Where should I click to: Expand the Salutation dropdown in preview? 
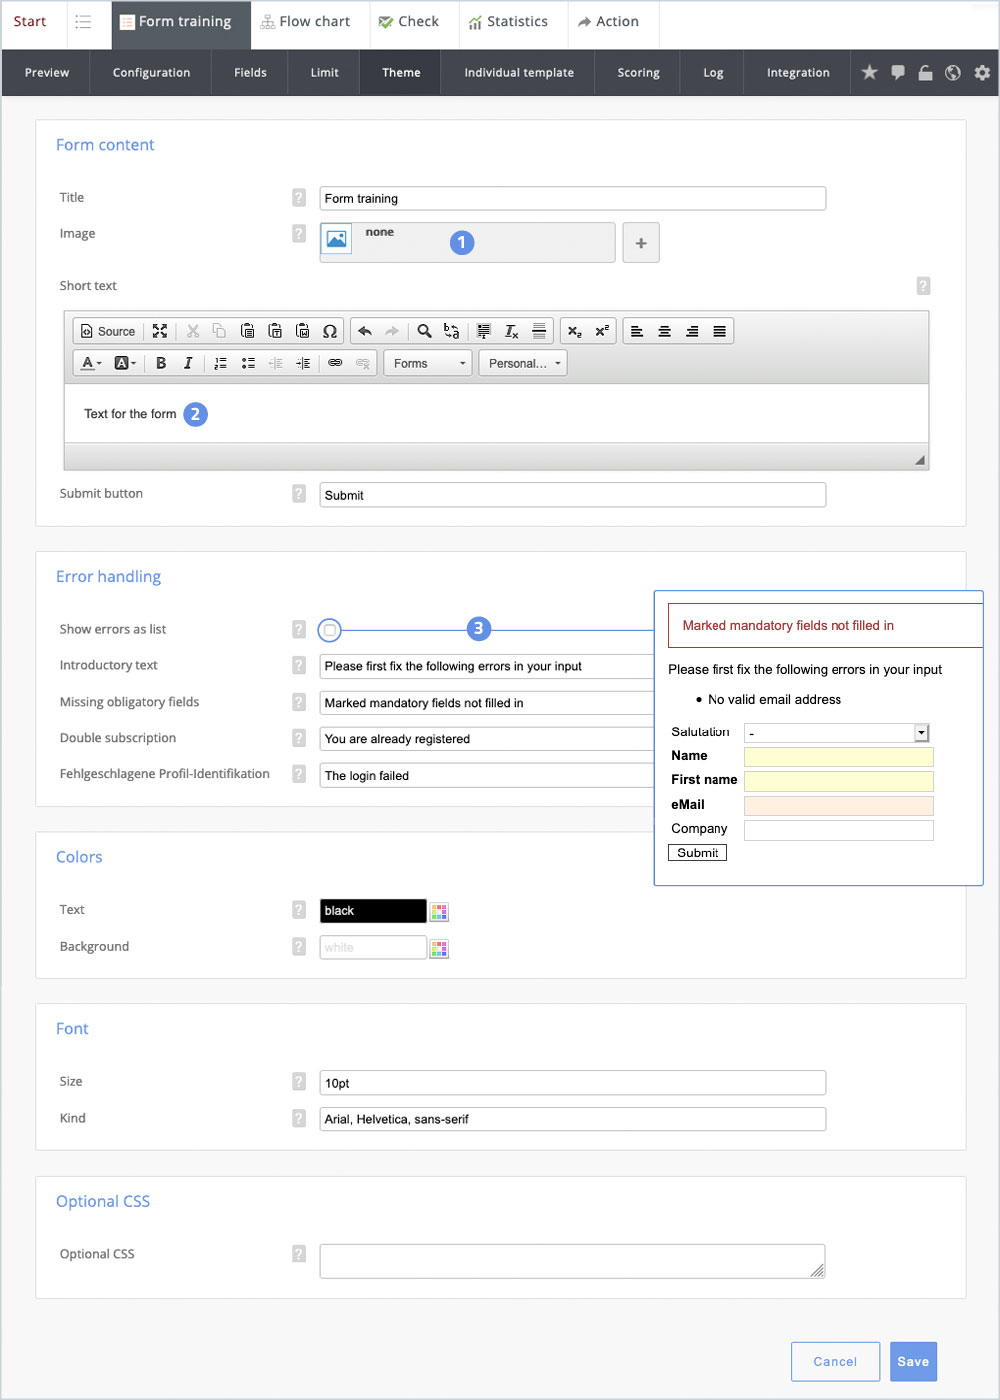click(921, 733)
